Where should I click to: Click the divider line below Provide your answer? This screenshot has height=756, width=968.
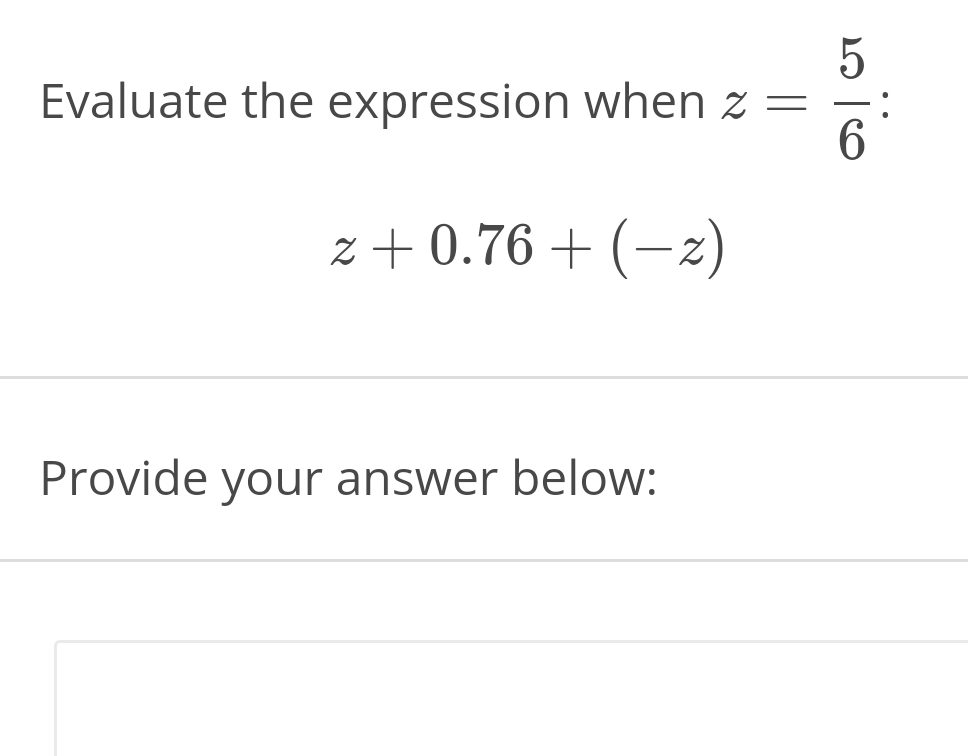click(x=484, y=559)
